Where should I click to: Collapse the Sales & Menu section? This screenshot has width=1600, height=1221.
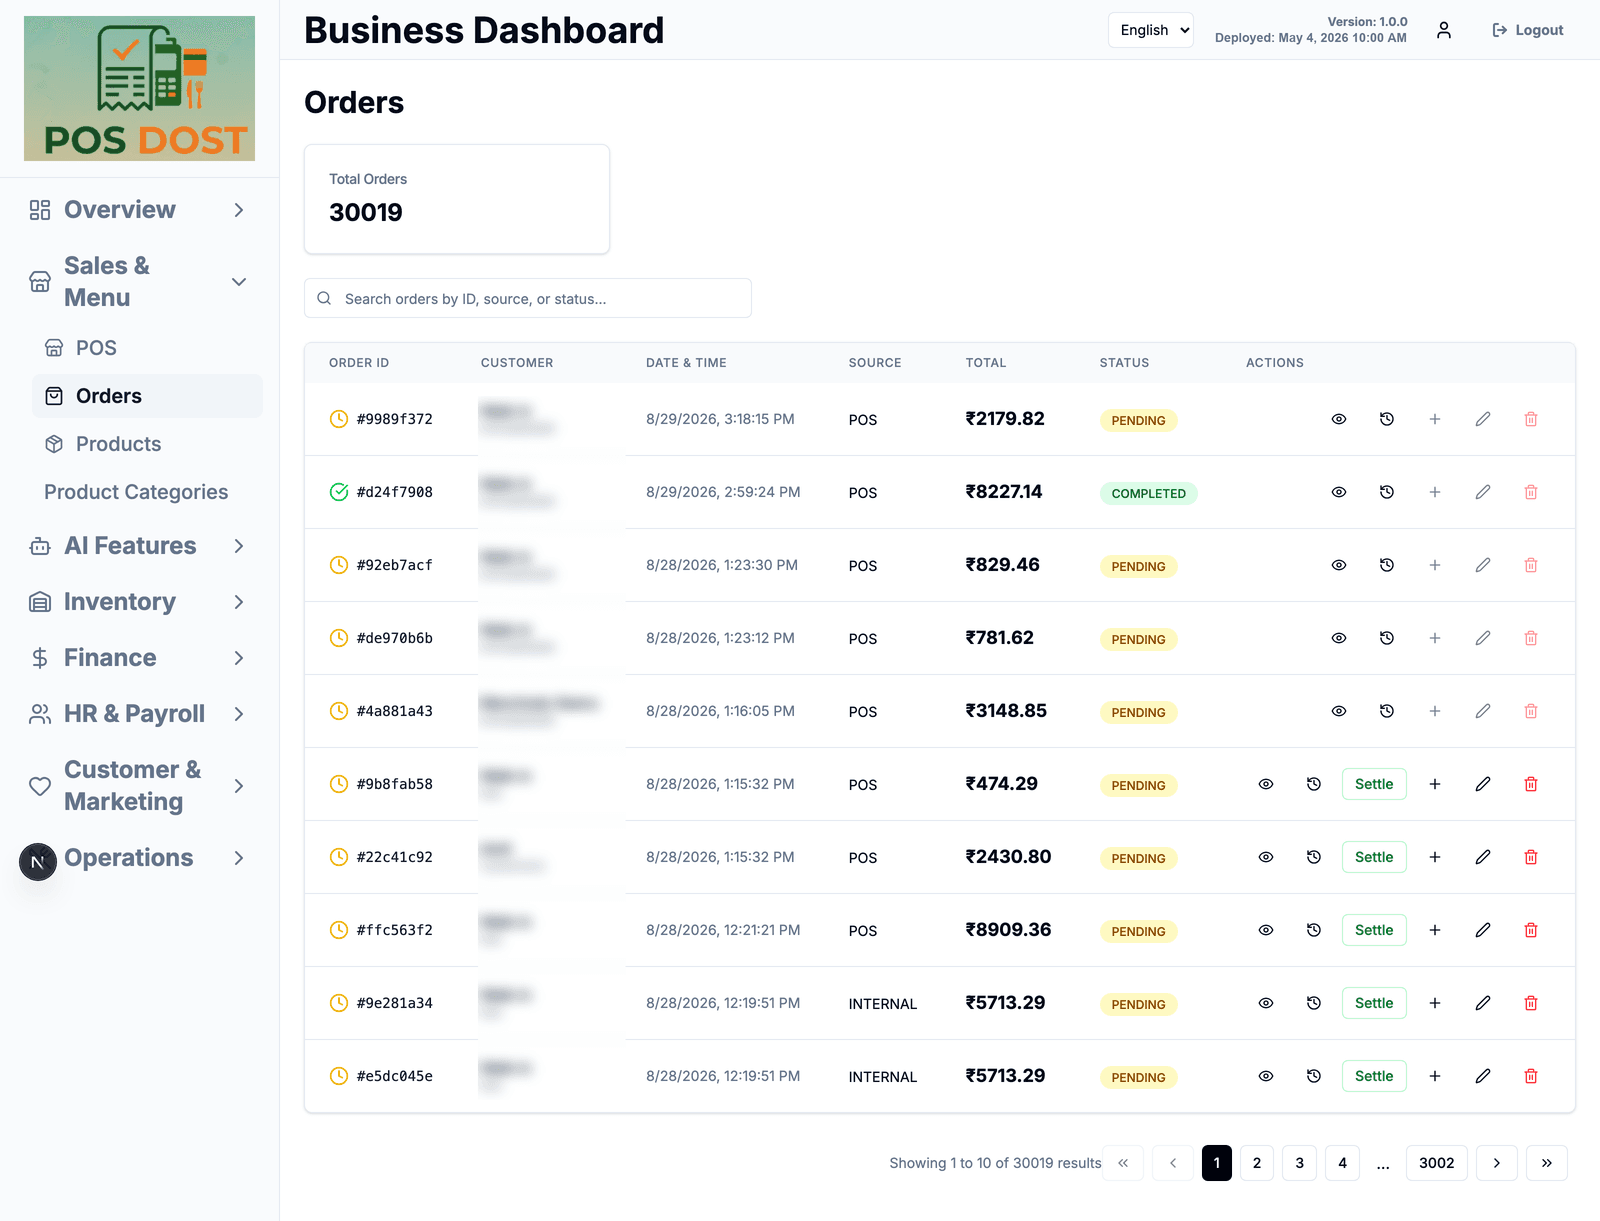coord(139,282)
